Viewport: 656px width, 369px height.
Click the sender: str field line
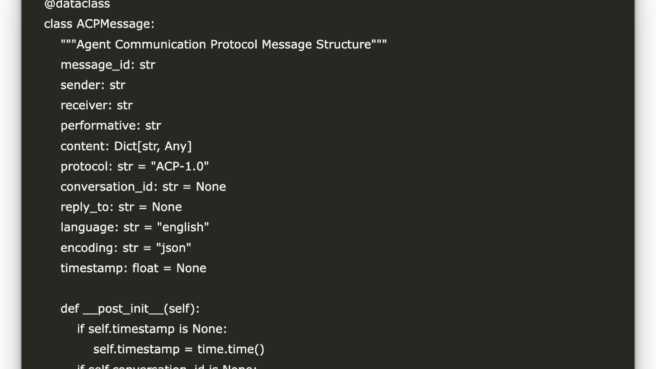tap(93, 85)
